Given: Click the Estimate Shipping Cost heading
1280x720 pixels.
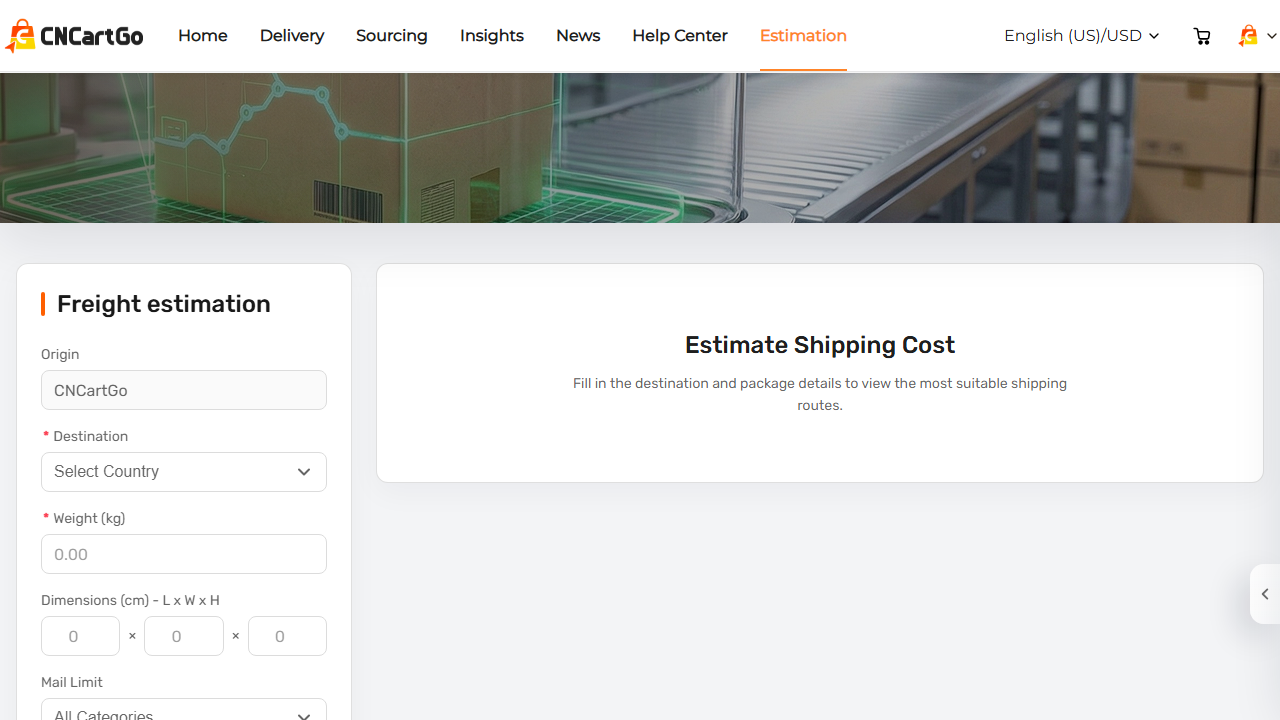Looking at the screenshot, I should tap(820, 345).
